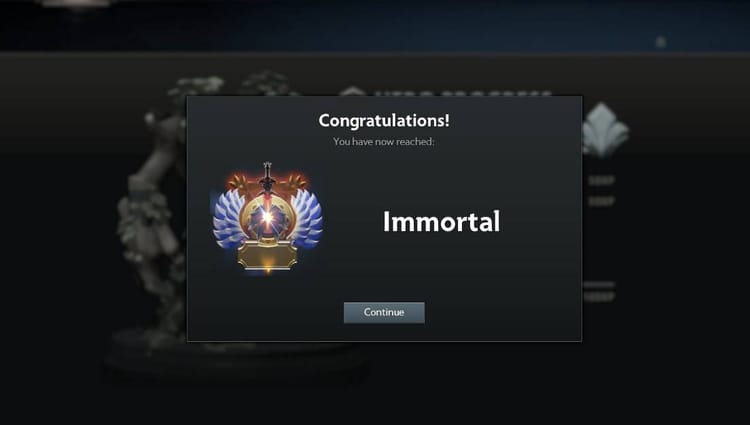Click the Congratulations! heading
The height and width of the screenshot is (425, 750).
(384, 120)
